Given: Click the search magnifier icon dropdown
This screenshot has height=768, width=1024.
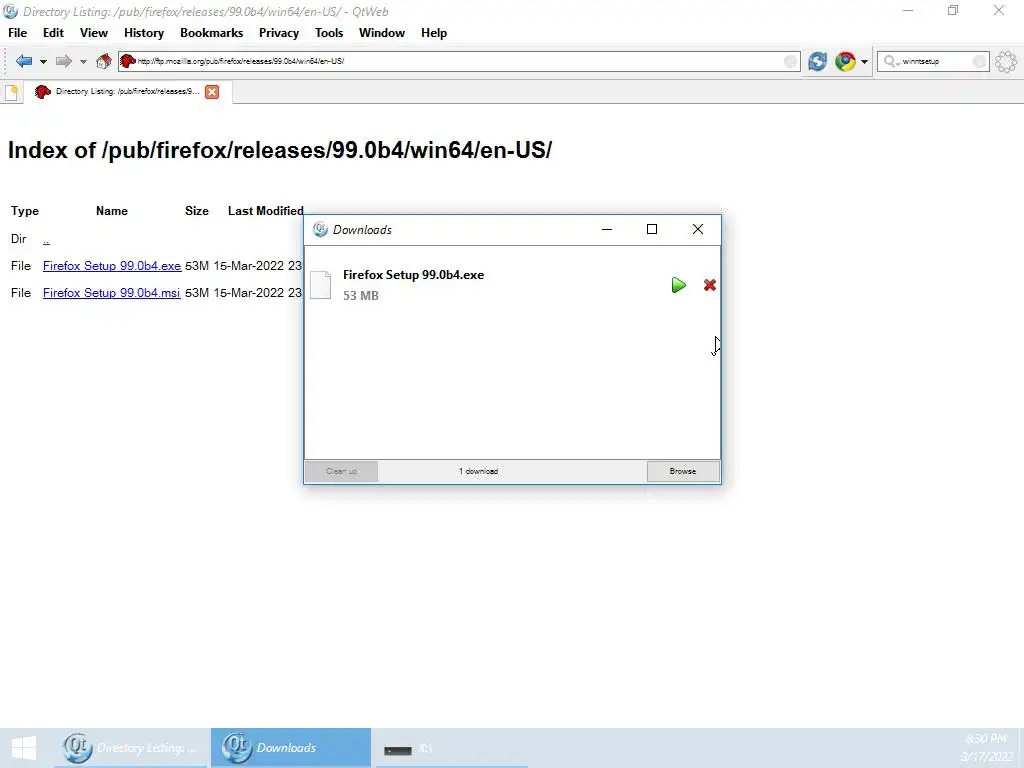Looking at the screenshot, I should coord(891,61).
